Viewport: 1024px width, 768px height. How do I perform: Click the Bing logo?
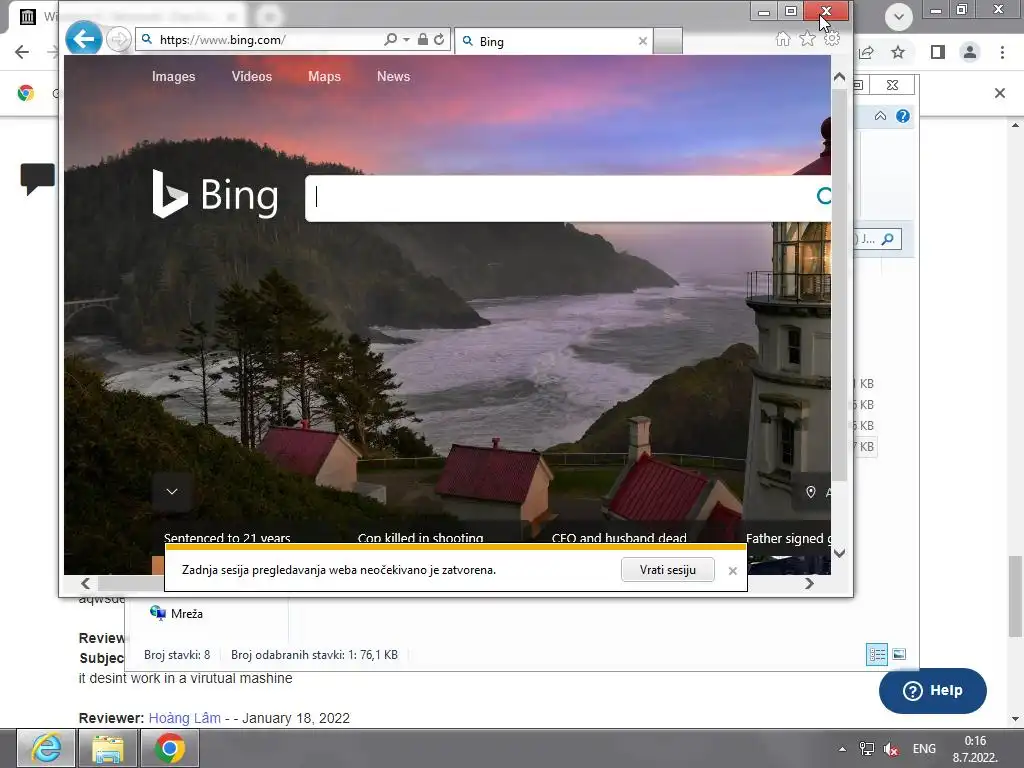[x=215, y=194]
